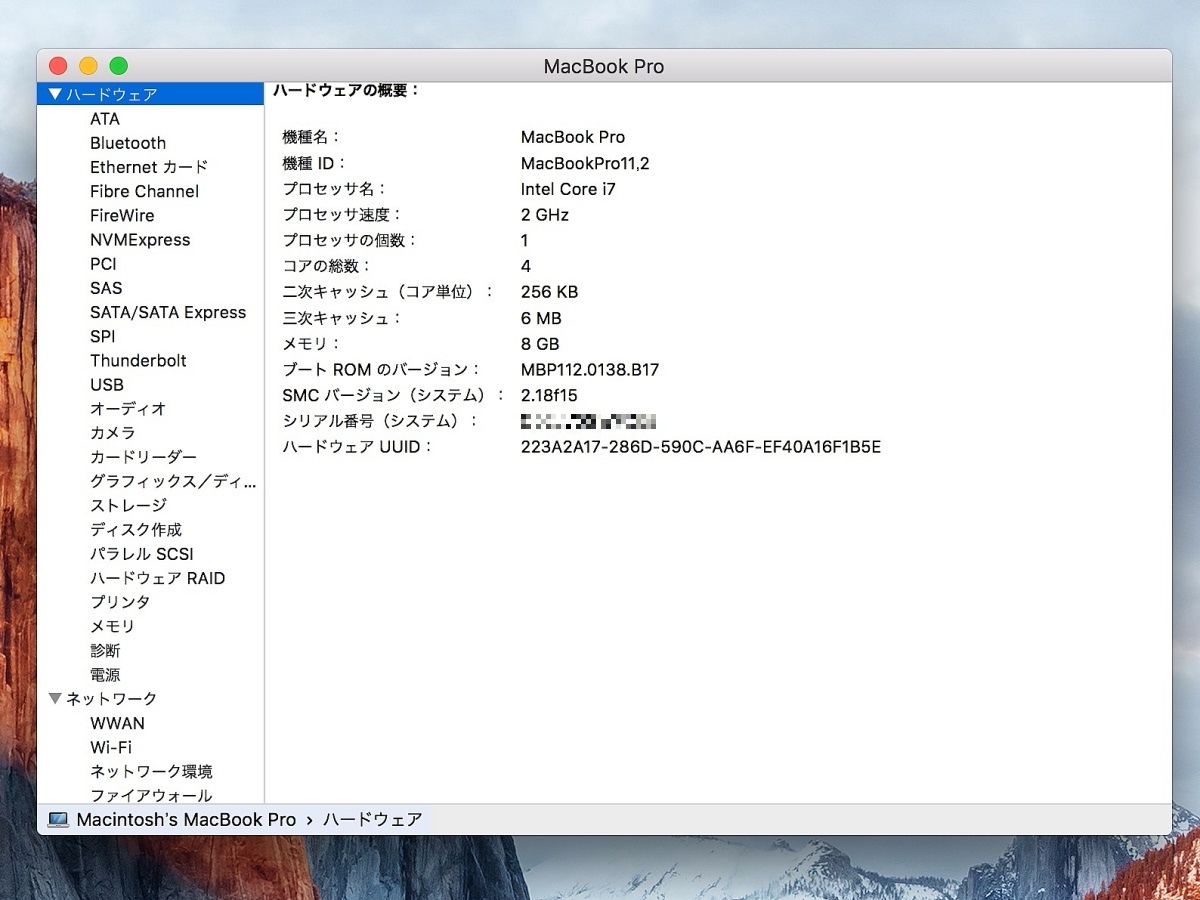
Task: Open SATA/SATA Express in the sidebar
Action: click(168, 313)
